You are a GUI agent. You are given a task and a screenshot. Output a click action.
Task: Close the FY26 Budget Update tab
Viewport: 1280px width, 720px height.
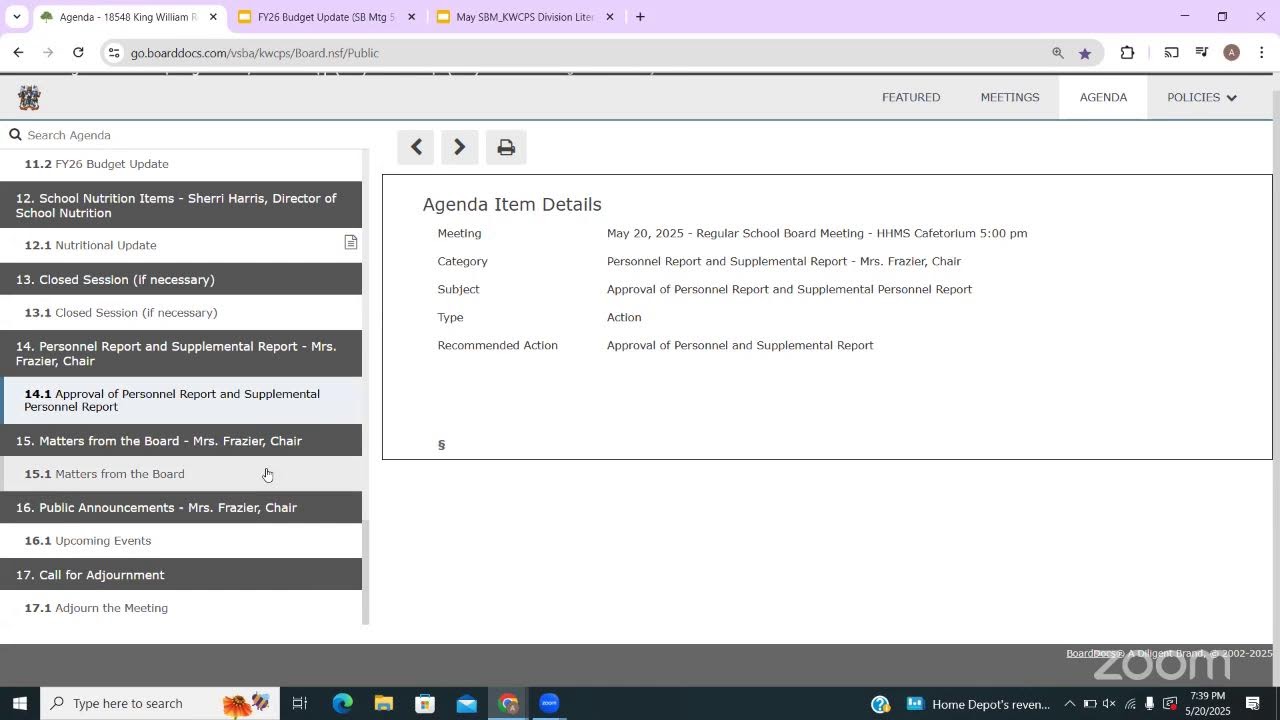click(x=411, y=17)
